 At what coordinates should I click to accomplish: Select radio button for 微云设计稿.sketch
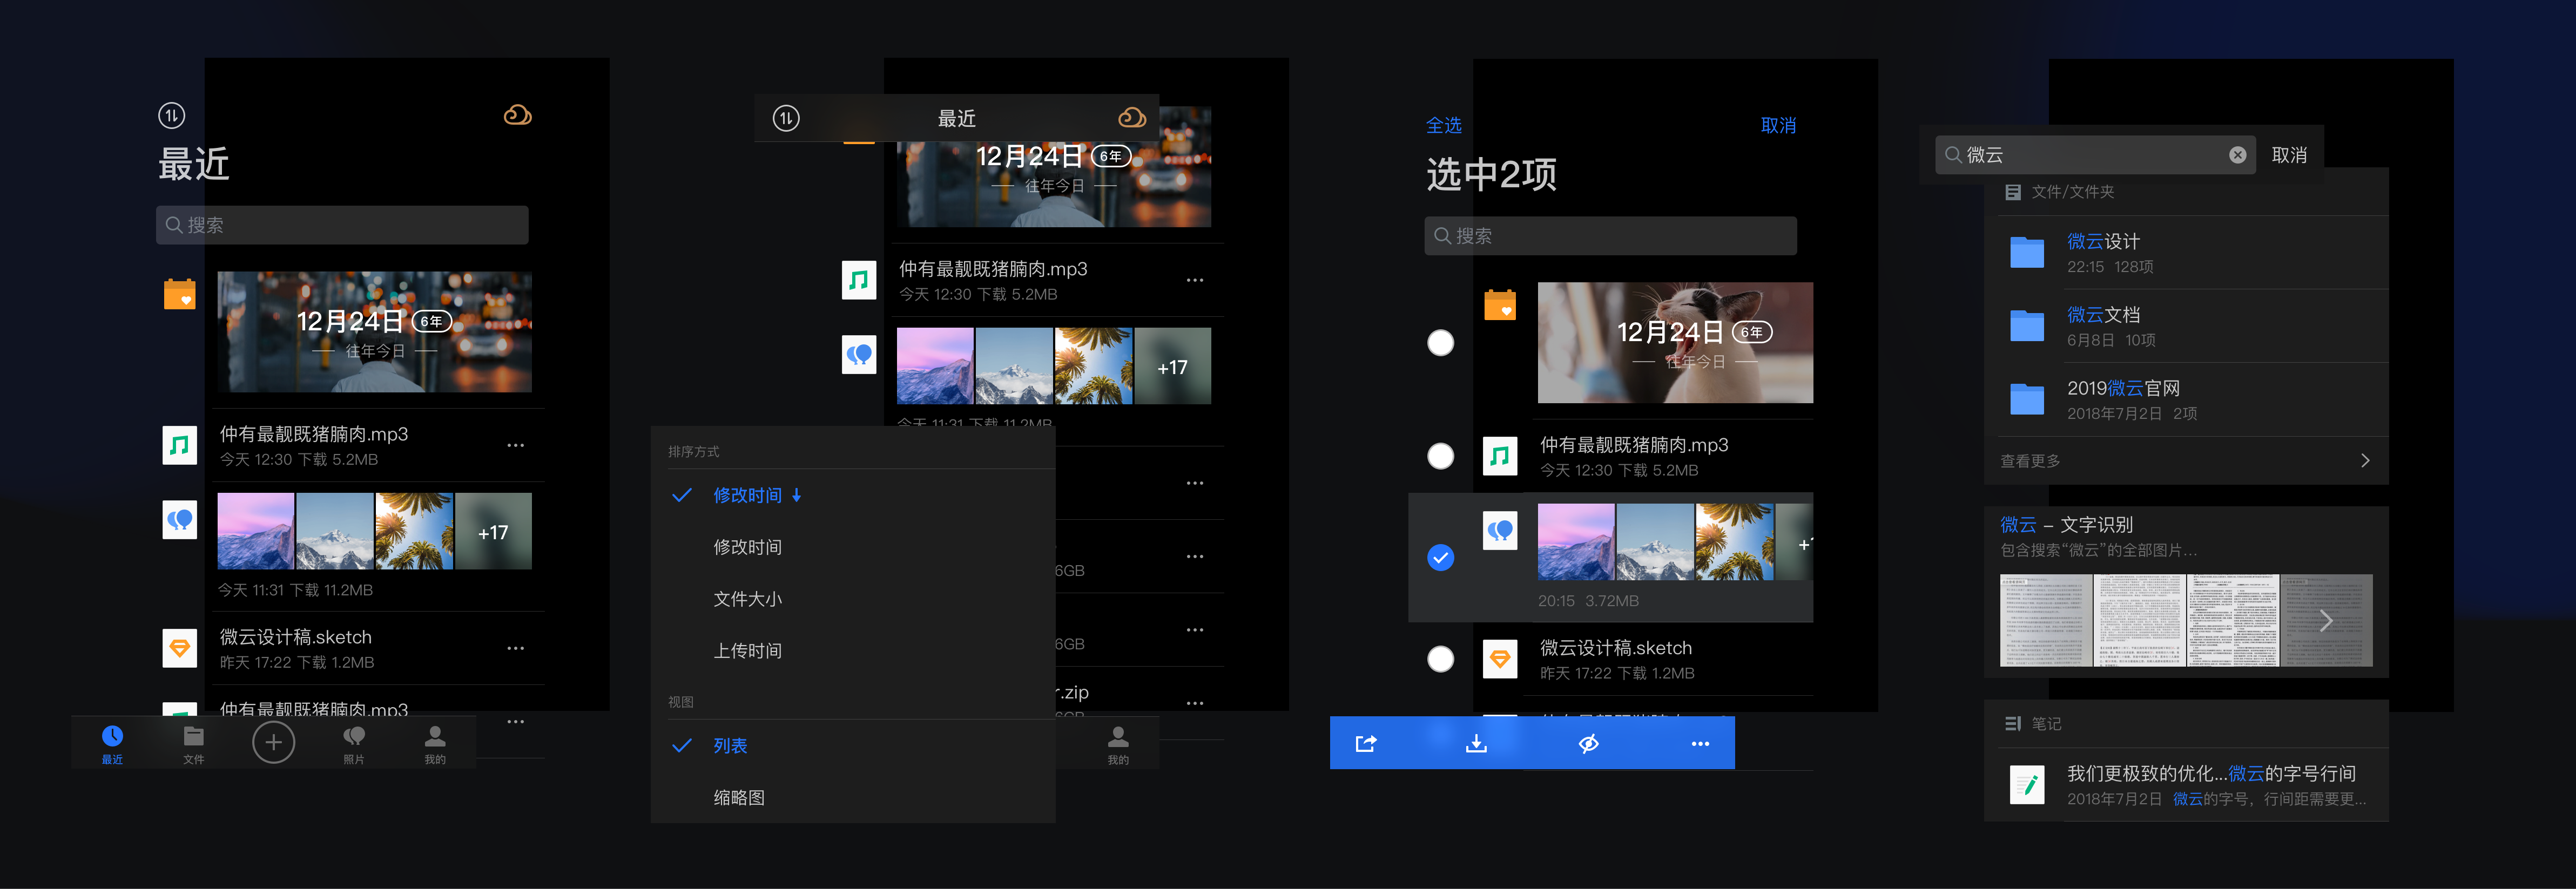pos(1440,659)
